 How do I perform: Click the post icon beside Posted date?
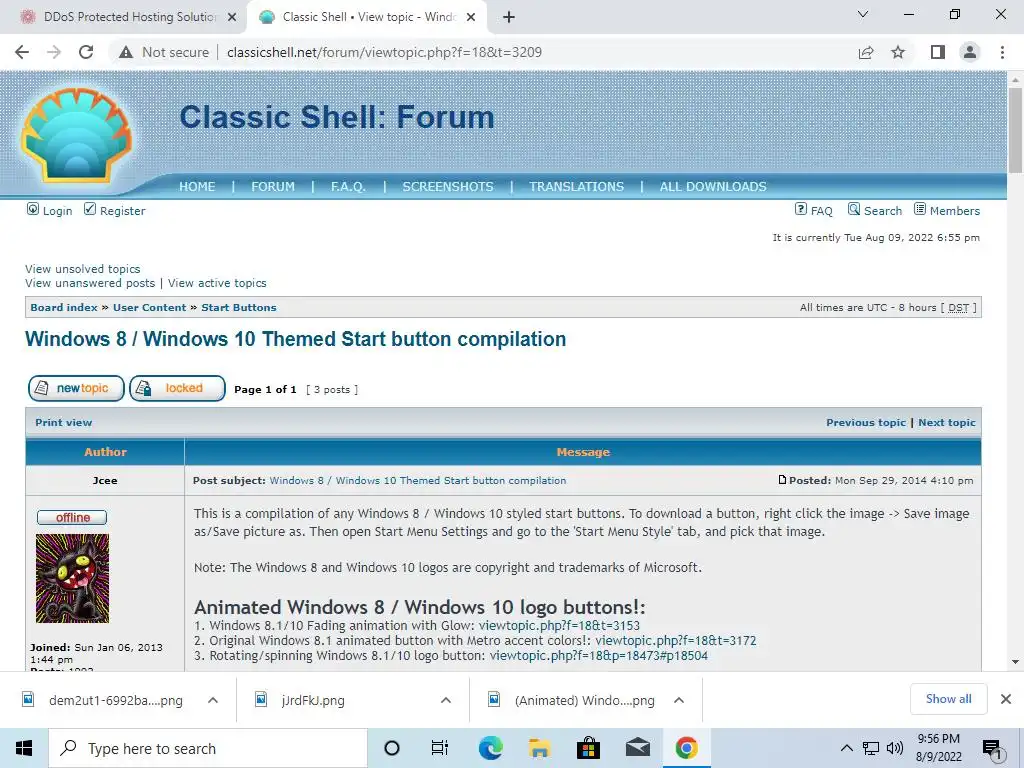coord(782,480)
